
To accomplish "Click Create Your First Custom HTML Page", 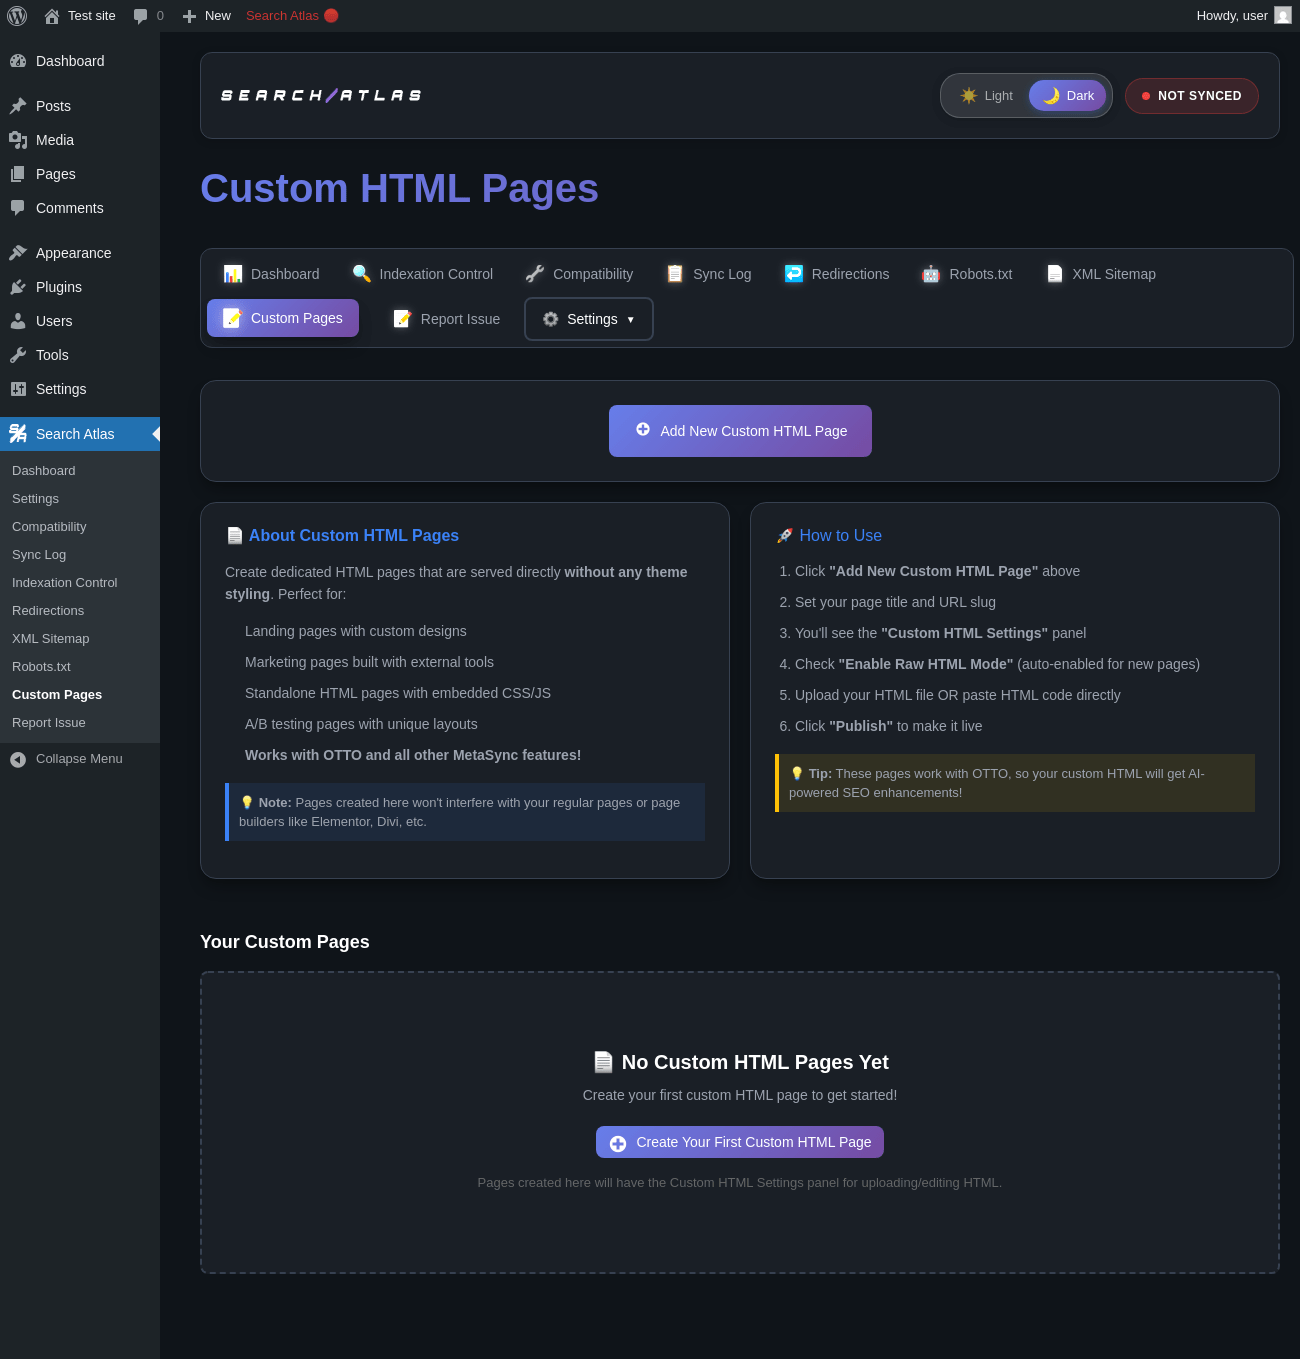I will tap(740, 1142).
